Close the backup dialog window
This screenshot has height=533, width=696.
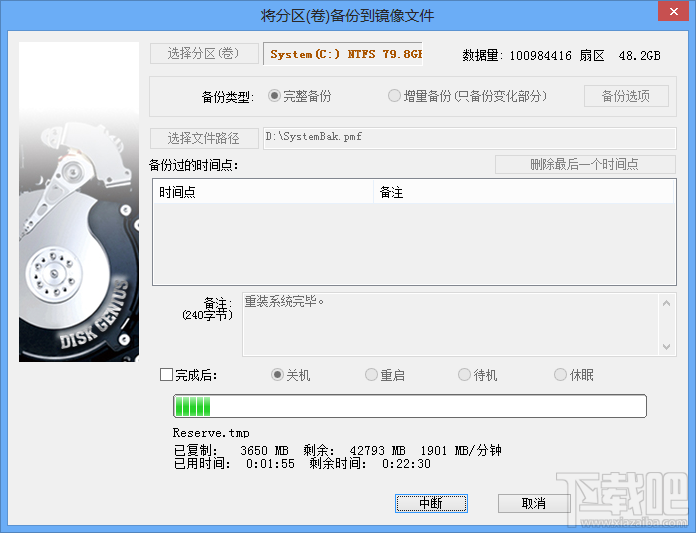click(x=673, y=12)
